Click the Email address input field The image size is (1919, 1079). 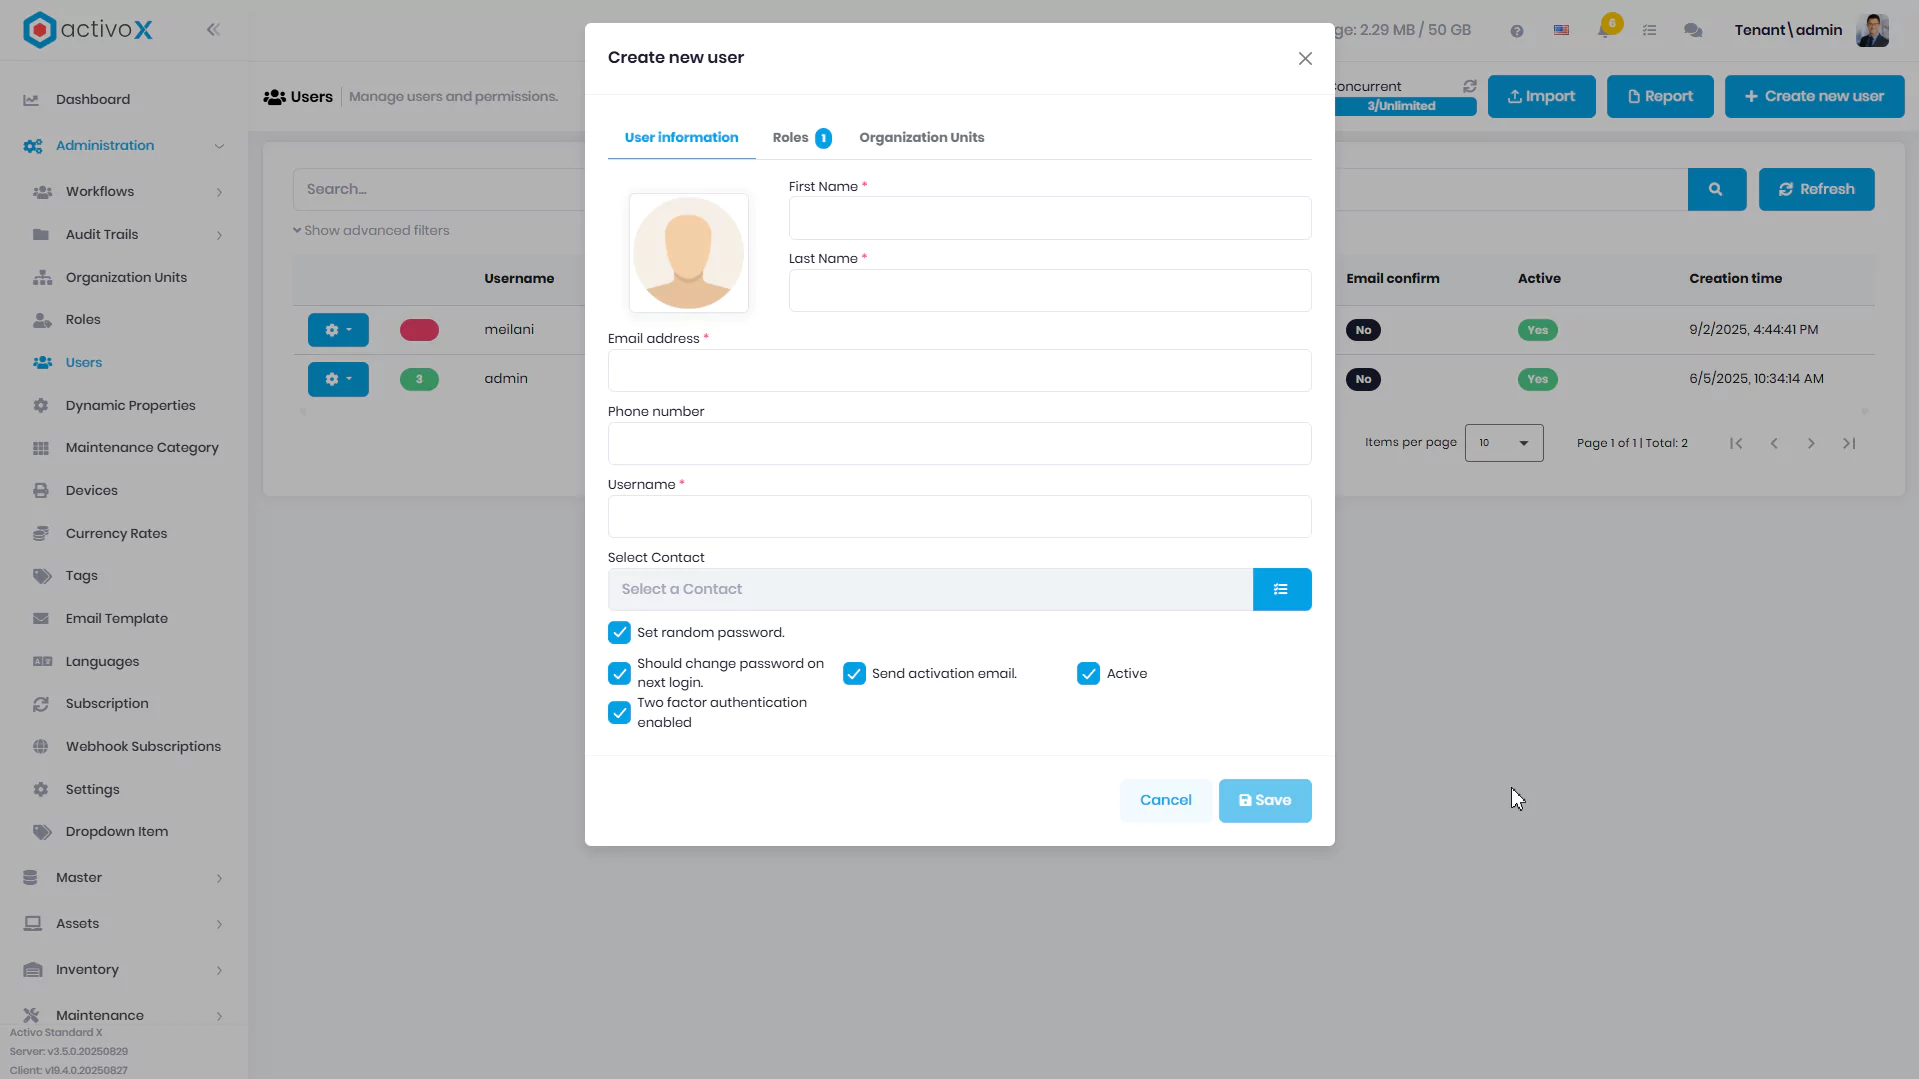point(959,370)
